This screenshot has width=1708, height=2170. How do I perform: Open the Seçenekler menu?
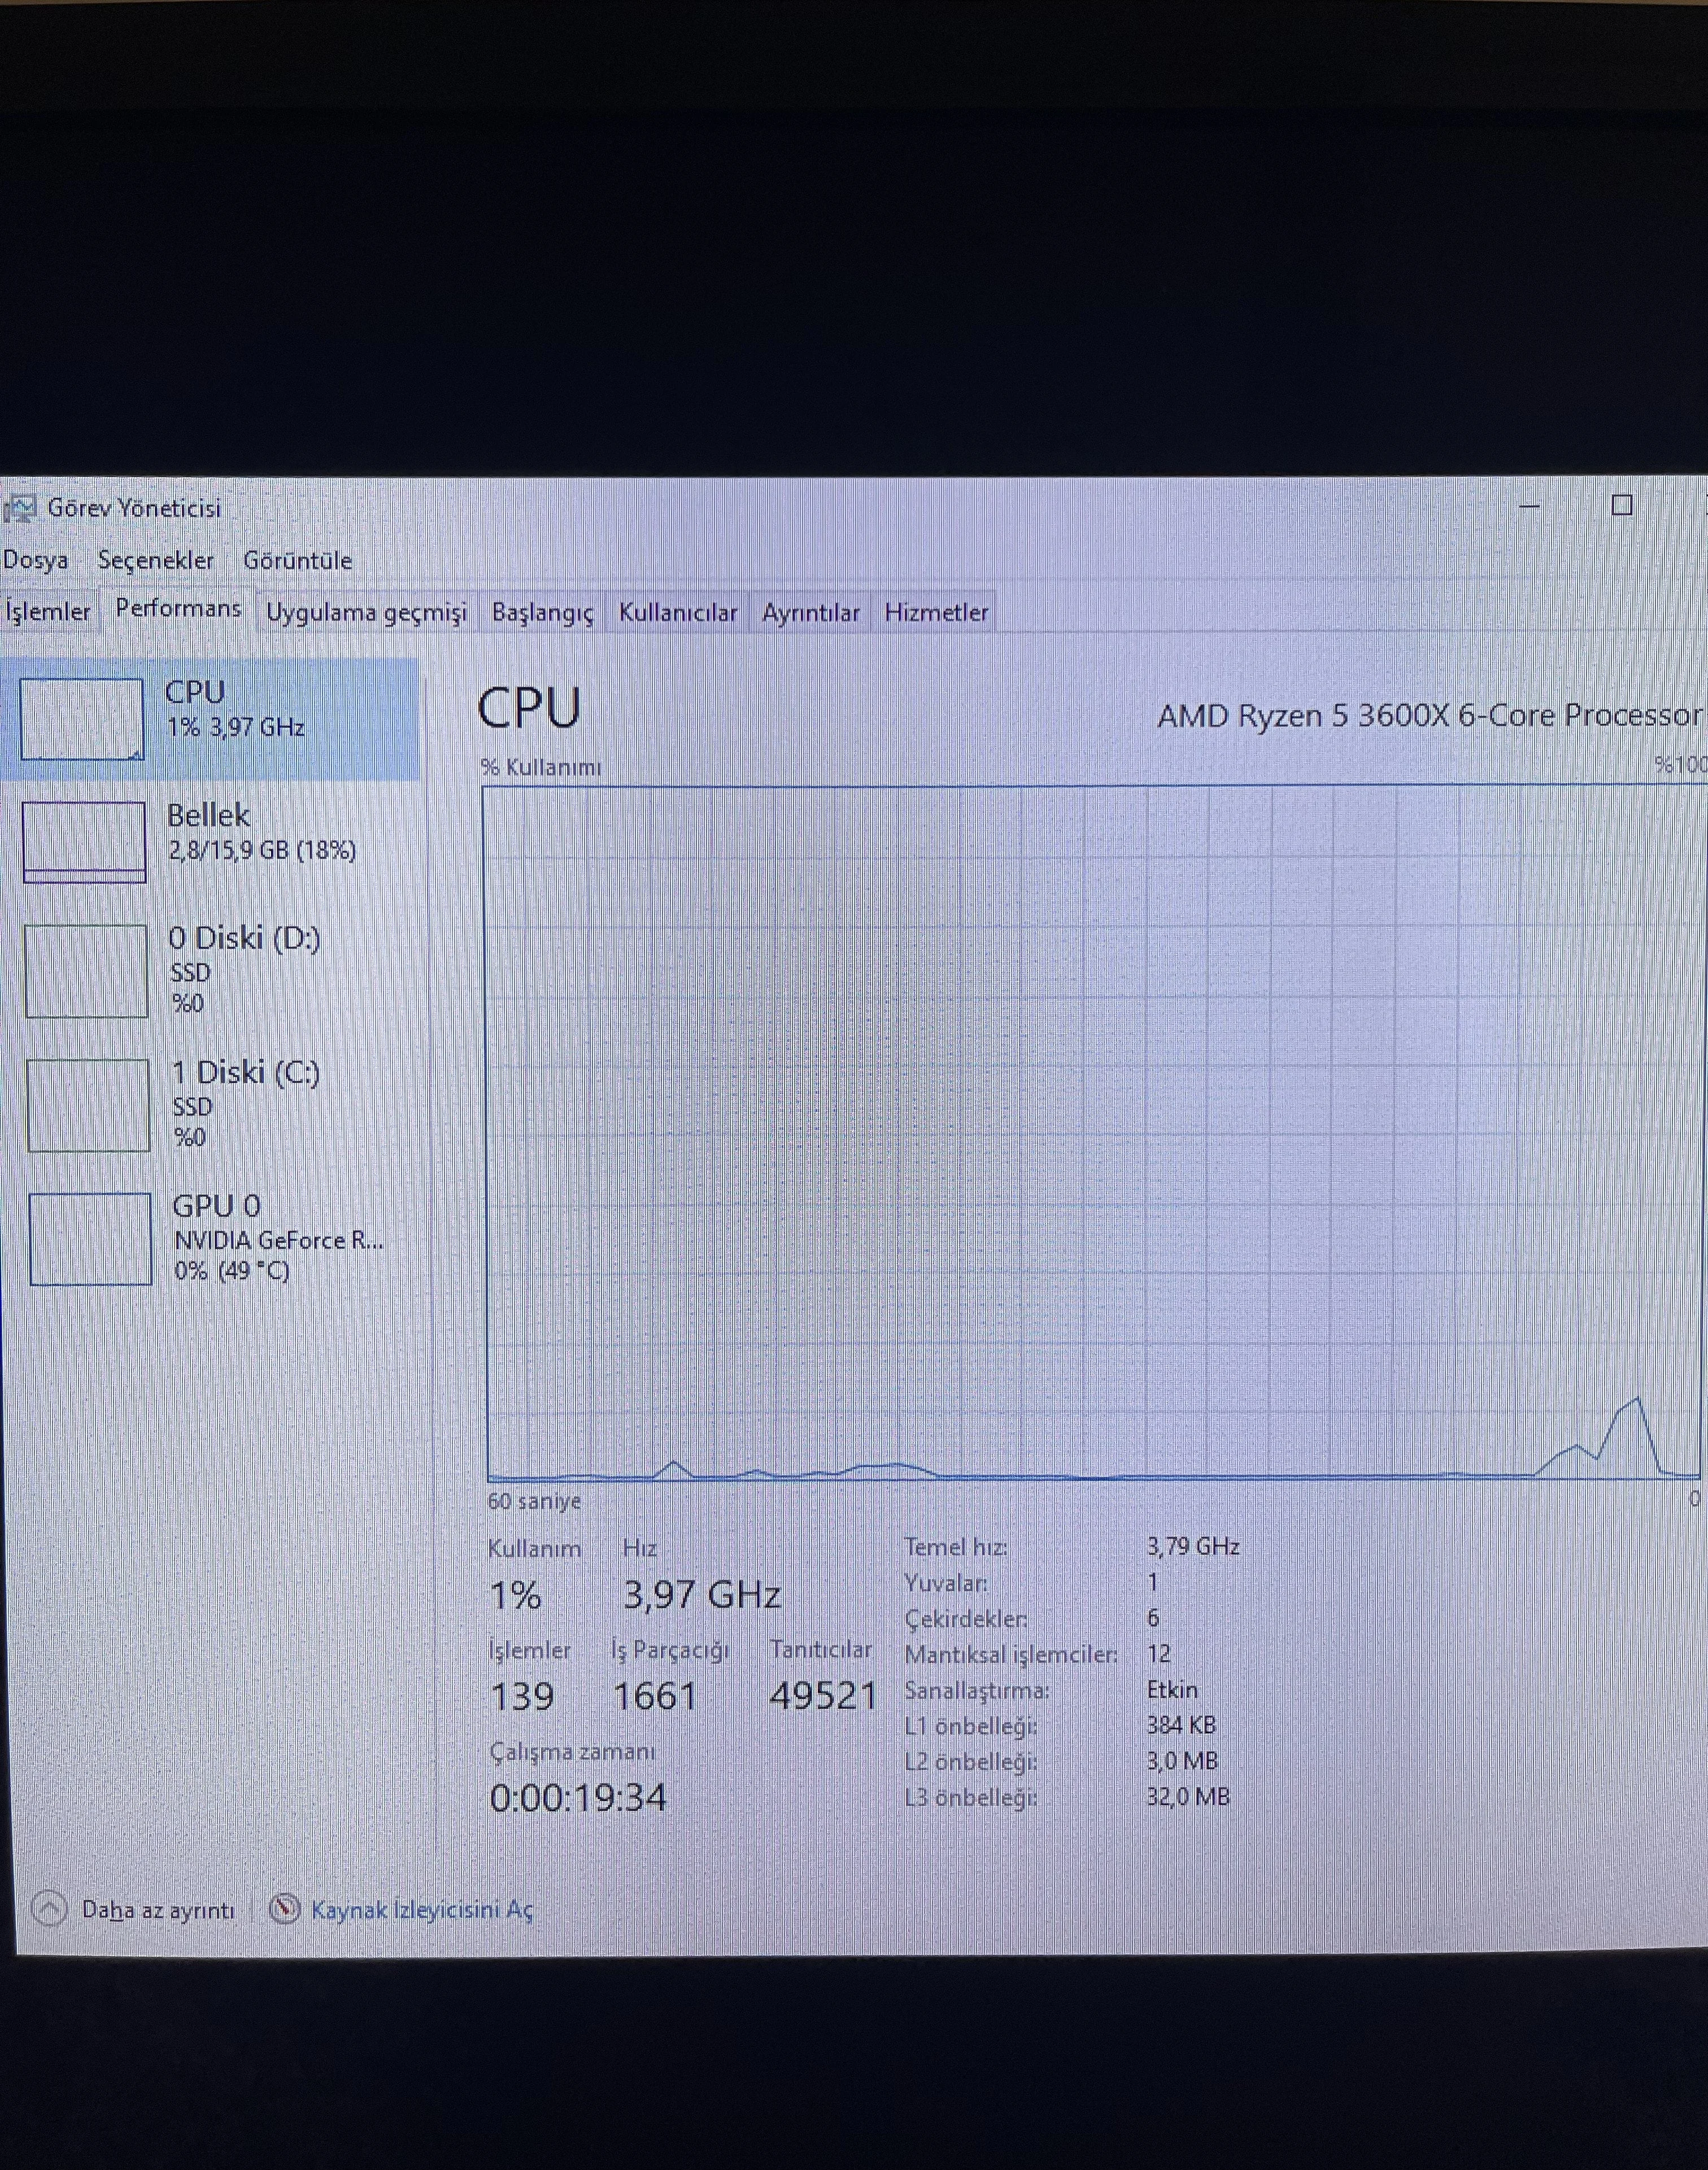pos(156,560)
